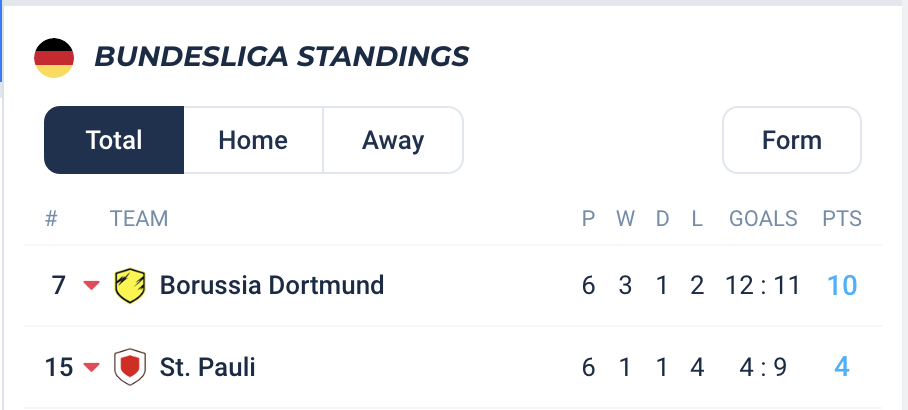Click the TEAM column header
Image resolution: width=908 pixels, height=410 pixels.
(139, 219)
